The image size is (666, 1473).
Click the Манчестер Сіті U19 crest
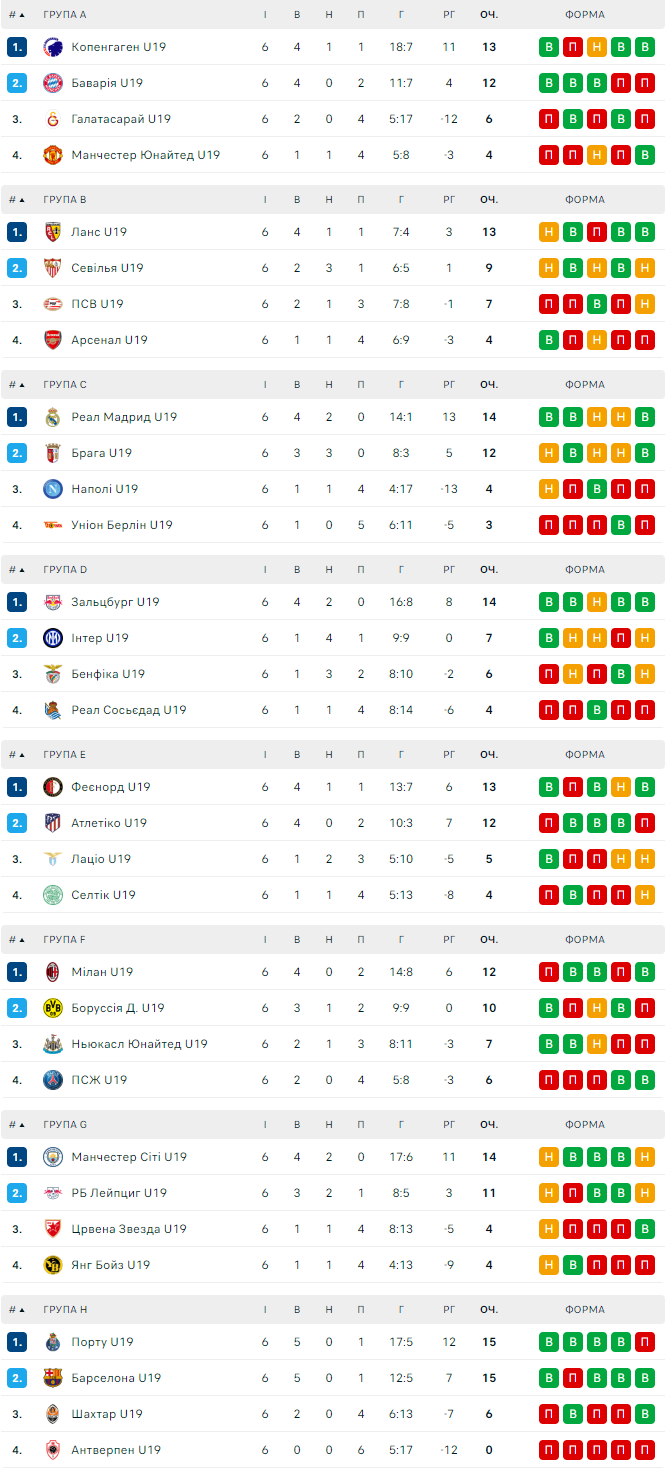(x=53, y=1157)
